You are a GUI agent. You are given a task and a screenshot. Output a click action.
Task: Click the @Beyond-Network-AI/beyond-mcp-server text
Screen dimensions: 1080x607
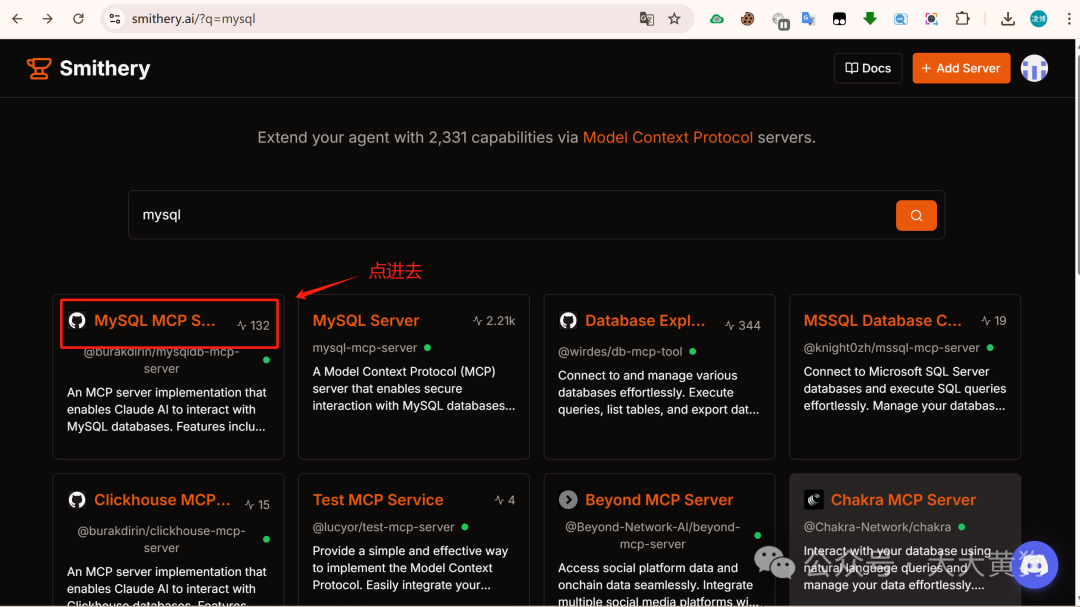coord(652,535)
